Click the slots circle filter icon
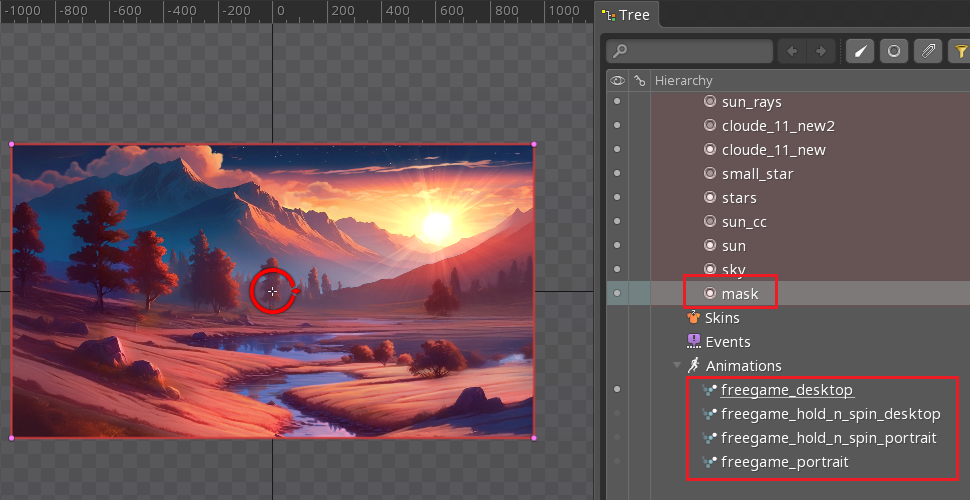 (894, 51)
